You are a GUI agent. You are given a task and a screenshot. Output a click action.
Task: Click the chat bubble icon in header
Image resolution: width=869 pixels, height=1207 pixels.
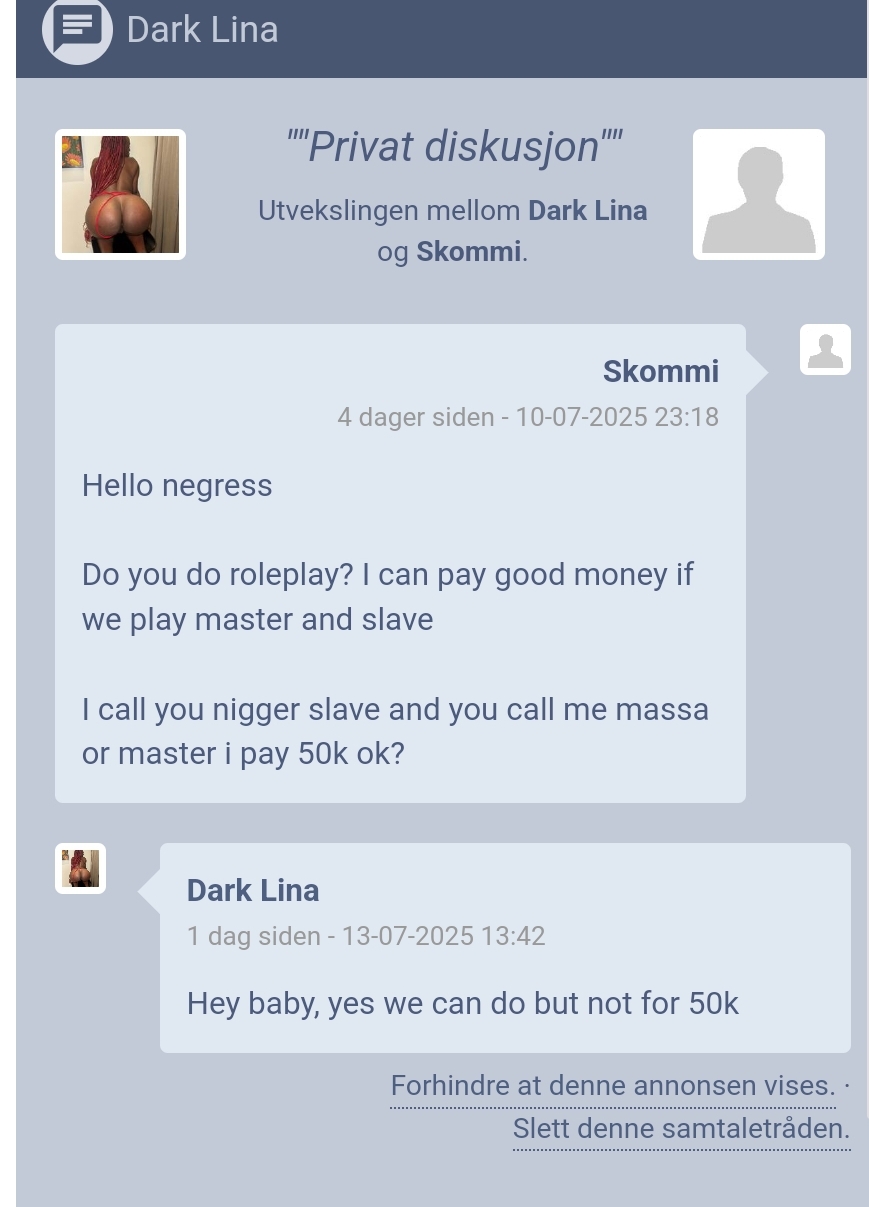(77, 29)
